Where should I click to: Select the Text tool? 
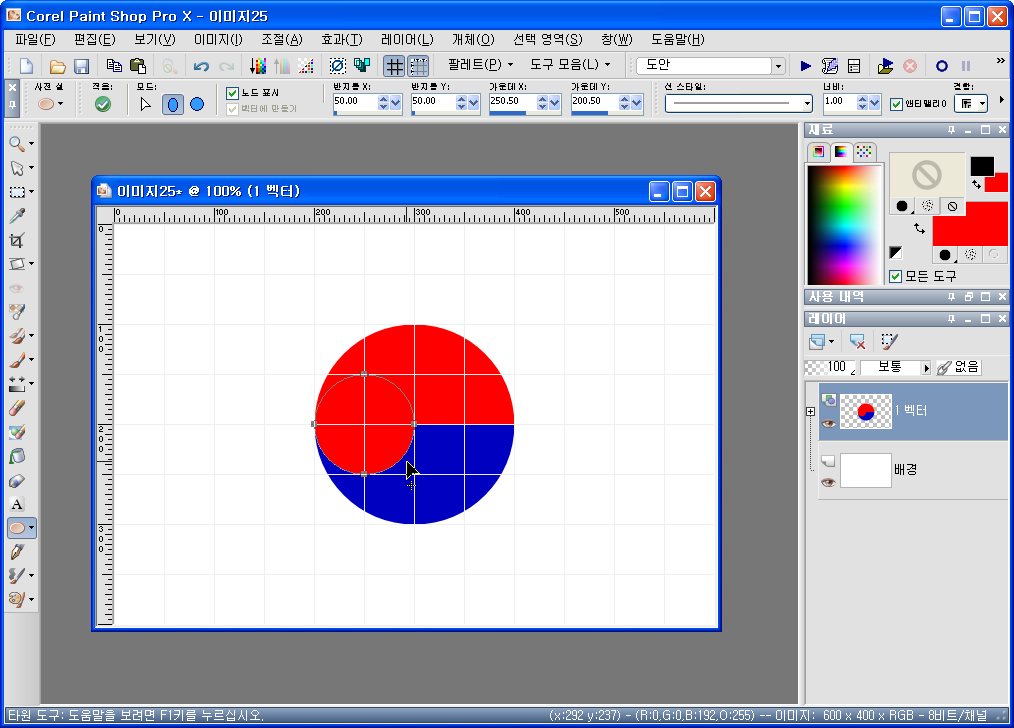click(17, 504)
